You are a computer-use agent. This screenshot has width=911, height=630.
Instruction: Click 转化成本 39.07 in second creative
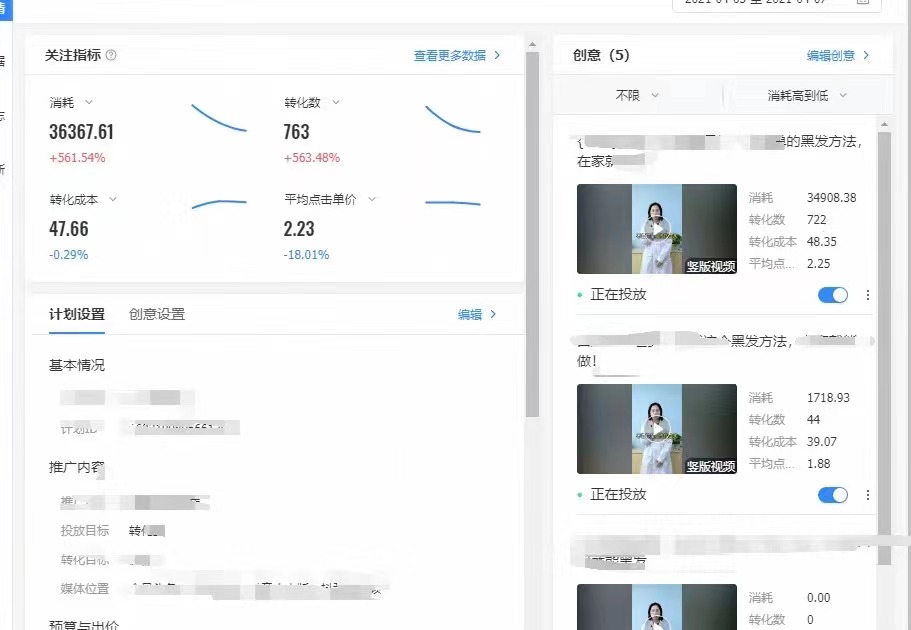tap(822, 442)
